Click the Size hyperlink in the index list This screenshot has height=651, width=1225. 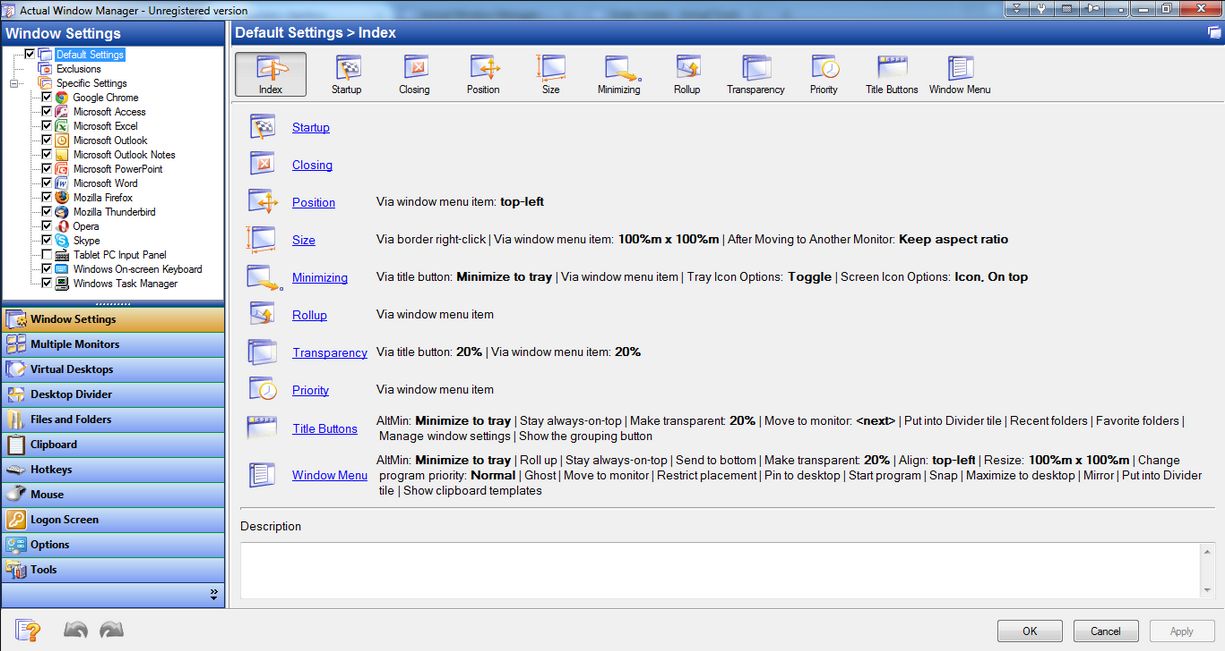pyautogui.click(x=303, y=239)
